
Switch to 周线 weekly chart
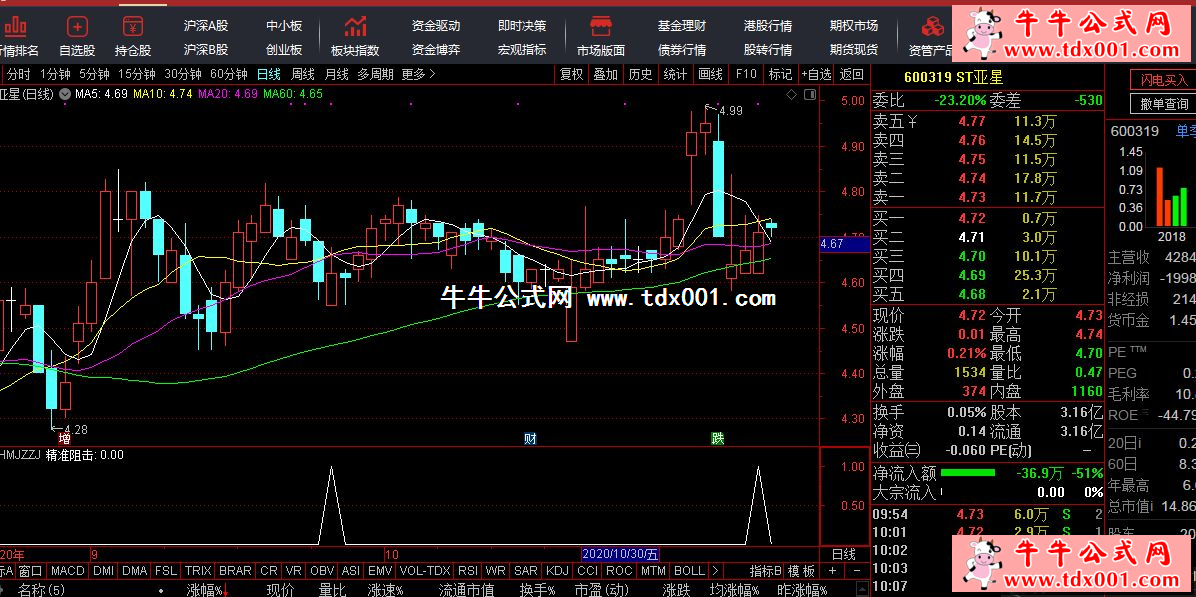tap(303, 74)
